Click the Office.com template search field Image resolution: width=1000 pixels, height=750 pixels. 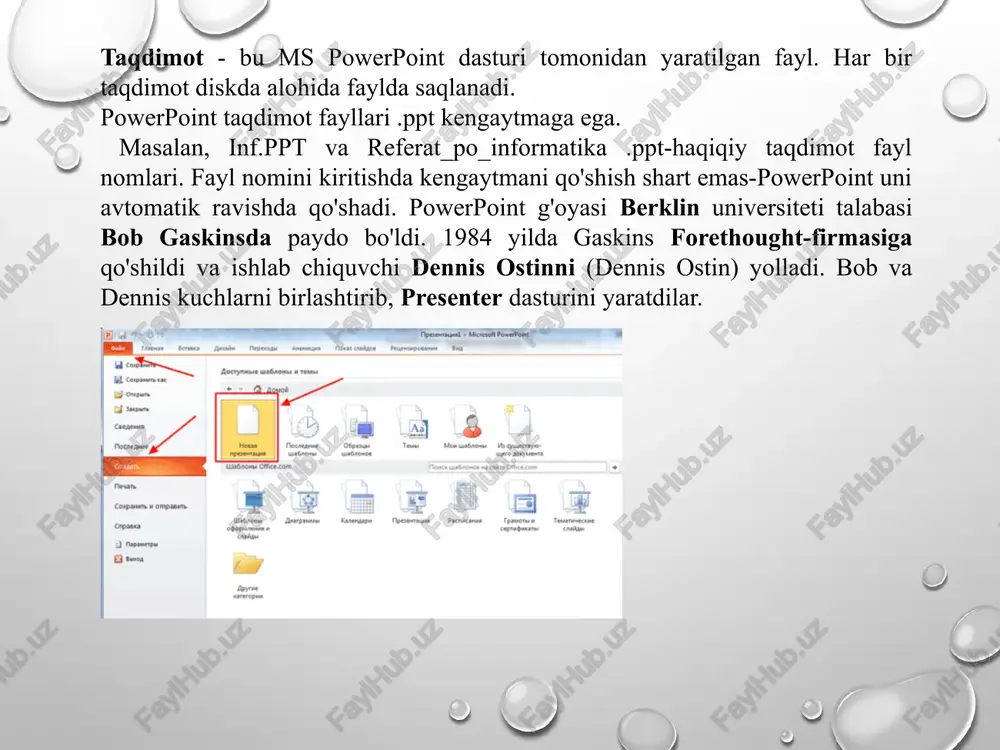click(517, 467)
